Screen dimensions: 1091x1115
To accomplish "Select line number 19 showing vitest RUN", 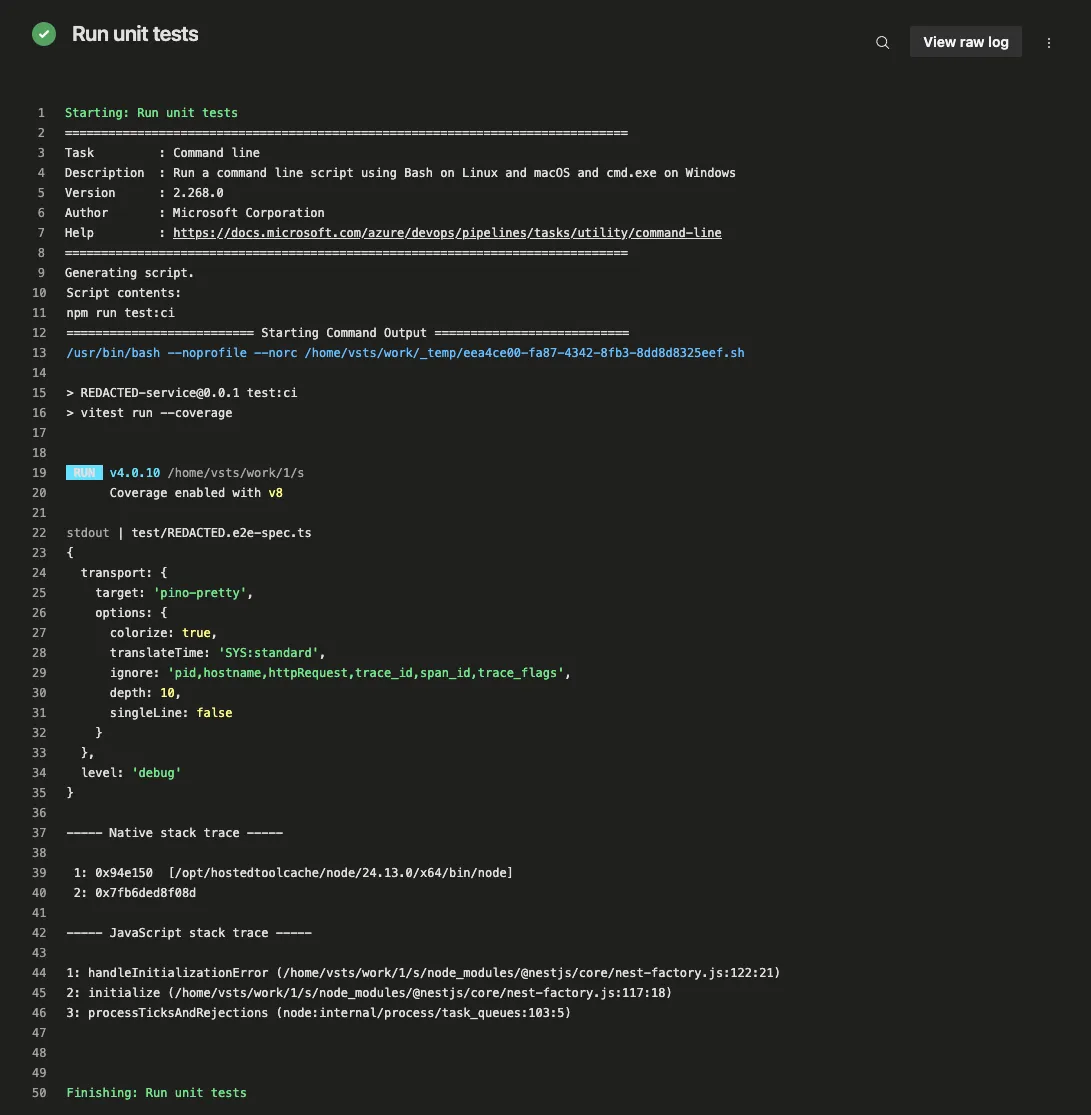I will tap(39, 472).
